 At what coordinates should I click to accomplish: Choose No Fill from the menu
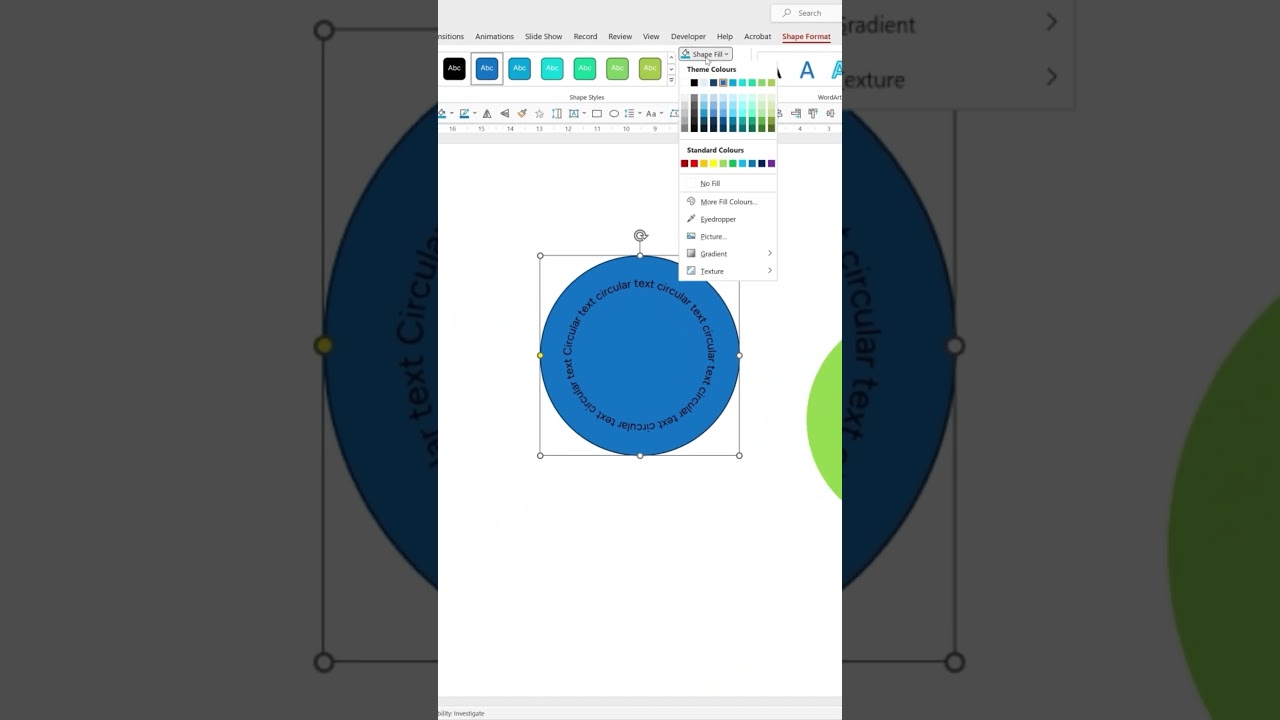[728, 184]
